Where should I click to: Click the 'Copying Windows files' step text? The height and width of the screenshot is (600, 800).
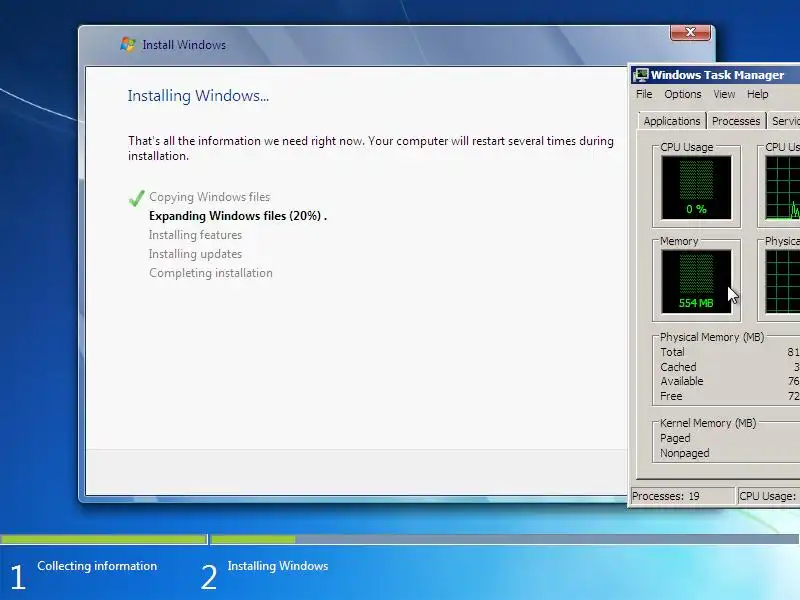[x=210, y=197]
